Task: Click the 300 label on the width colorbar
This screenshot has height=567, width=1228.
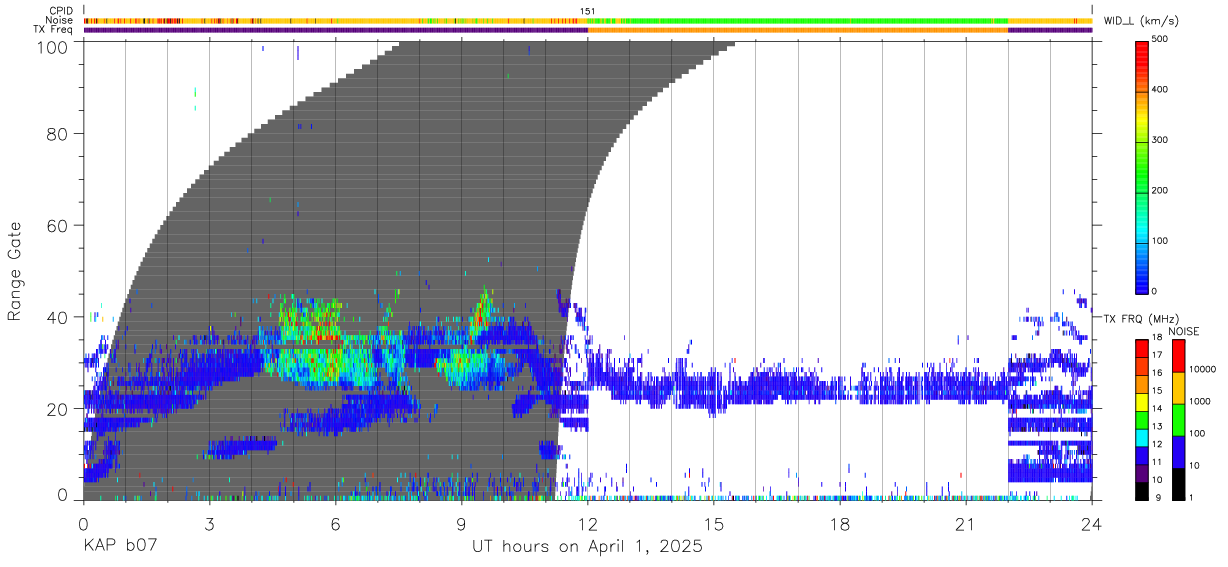Action: 1162,140
